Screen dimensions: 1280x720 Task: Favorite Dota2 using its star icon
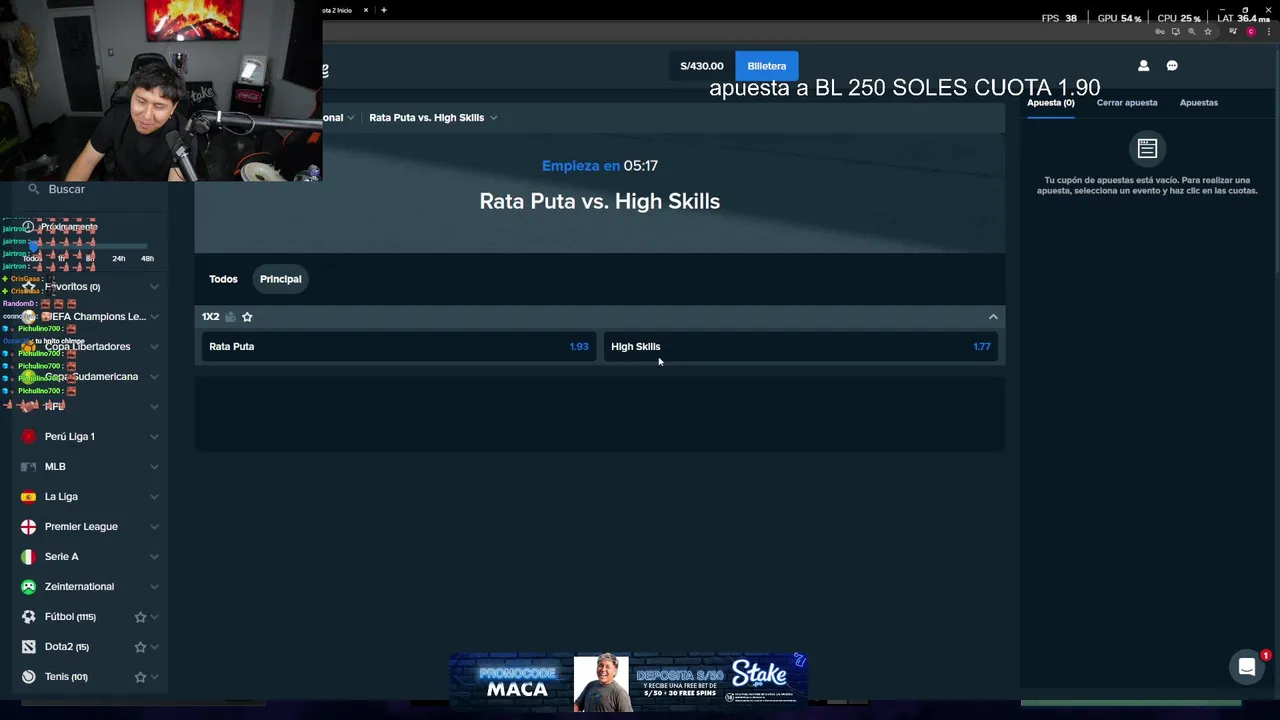point(140,647)
